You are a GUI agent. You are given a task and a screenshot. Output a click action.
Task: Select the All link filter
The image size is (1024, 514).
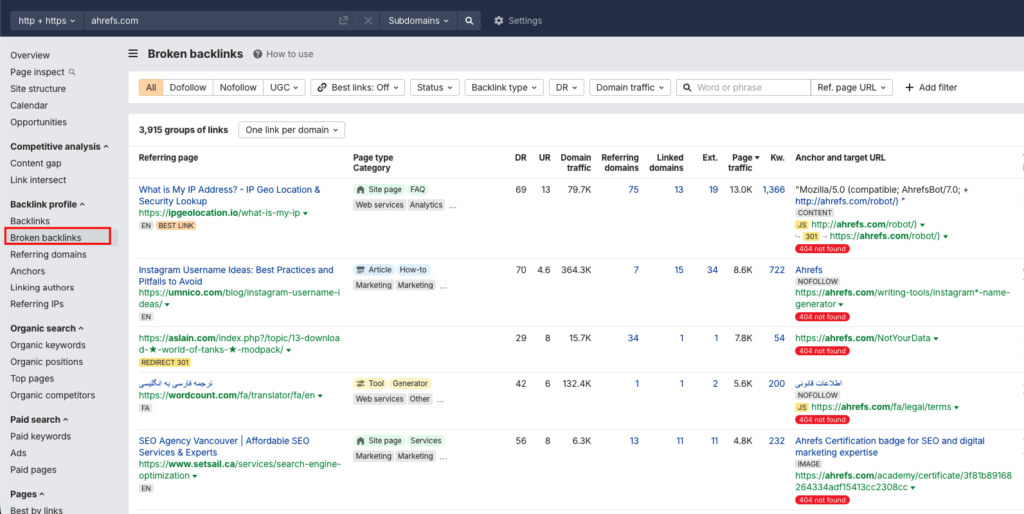tap(151, 88)
